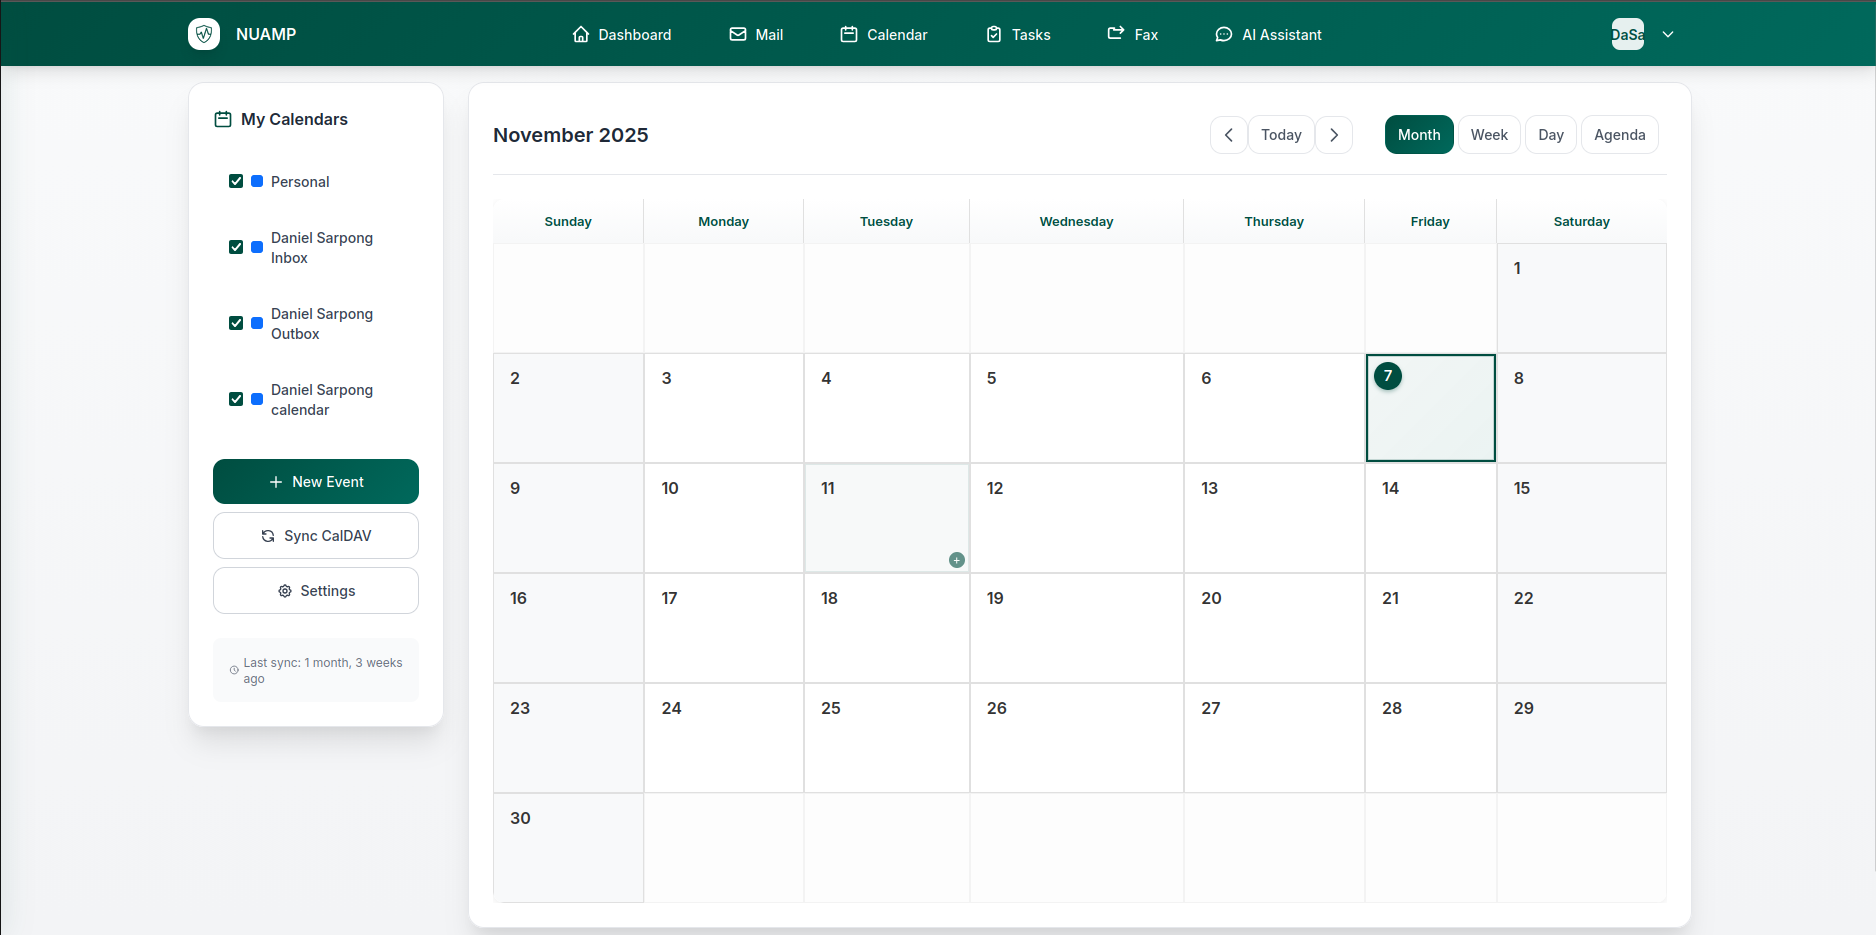
Task: Go to next month arrow
Action: point(1334,135)
